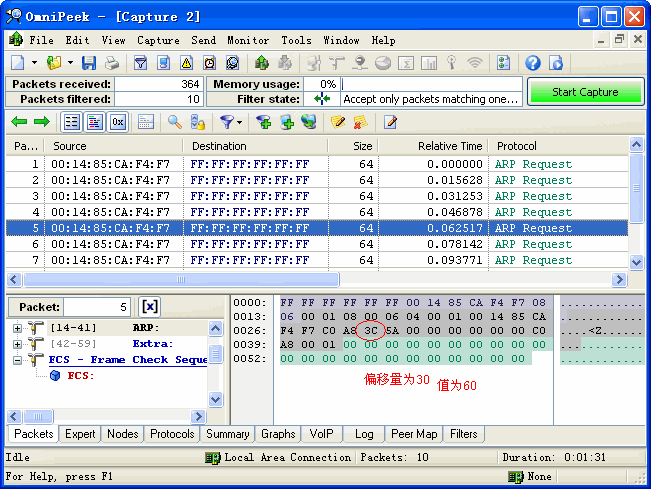Image resolution: width=651 pixels, height=489 pixels.
Task: Click the Protocol column header
Action: [558, 146]
